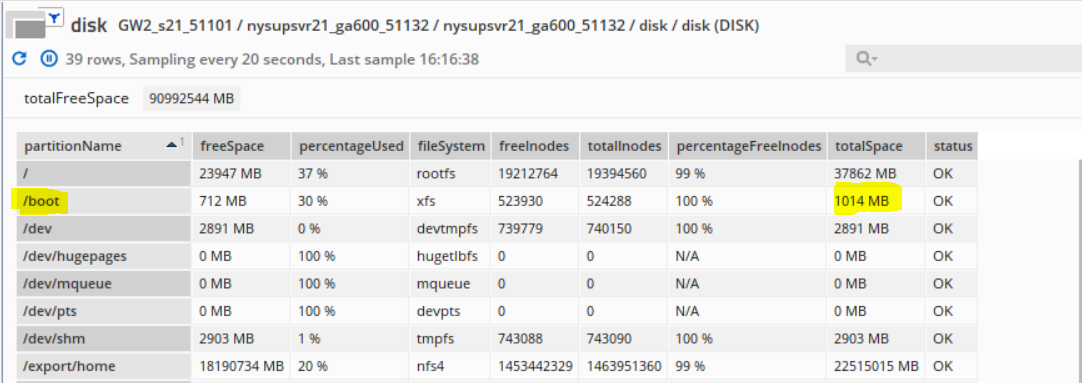
Task: Toggle sort arrow on partitionName column
Action: (x=172, y=145)
